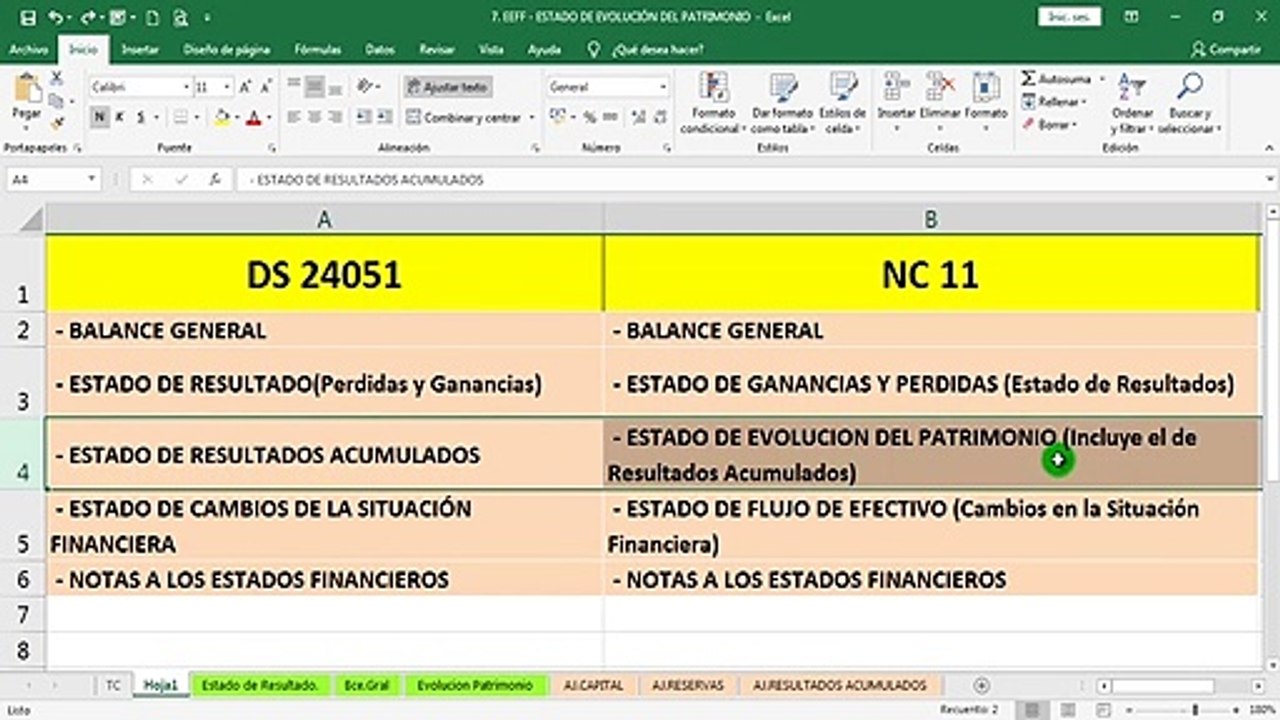This screenshot has width=1280, height=720.
Task: Center cell text horizontally
Action: [x=314, y=117]
